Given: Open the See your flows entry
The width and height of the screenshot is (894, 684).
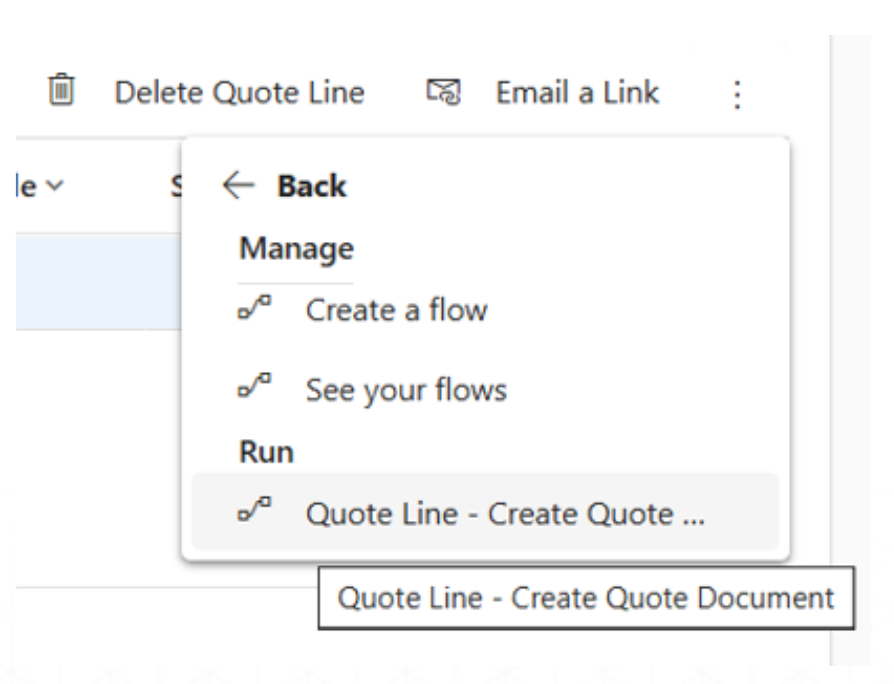Looking at the screenshot, I should 406,390.
